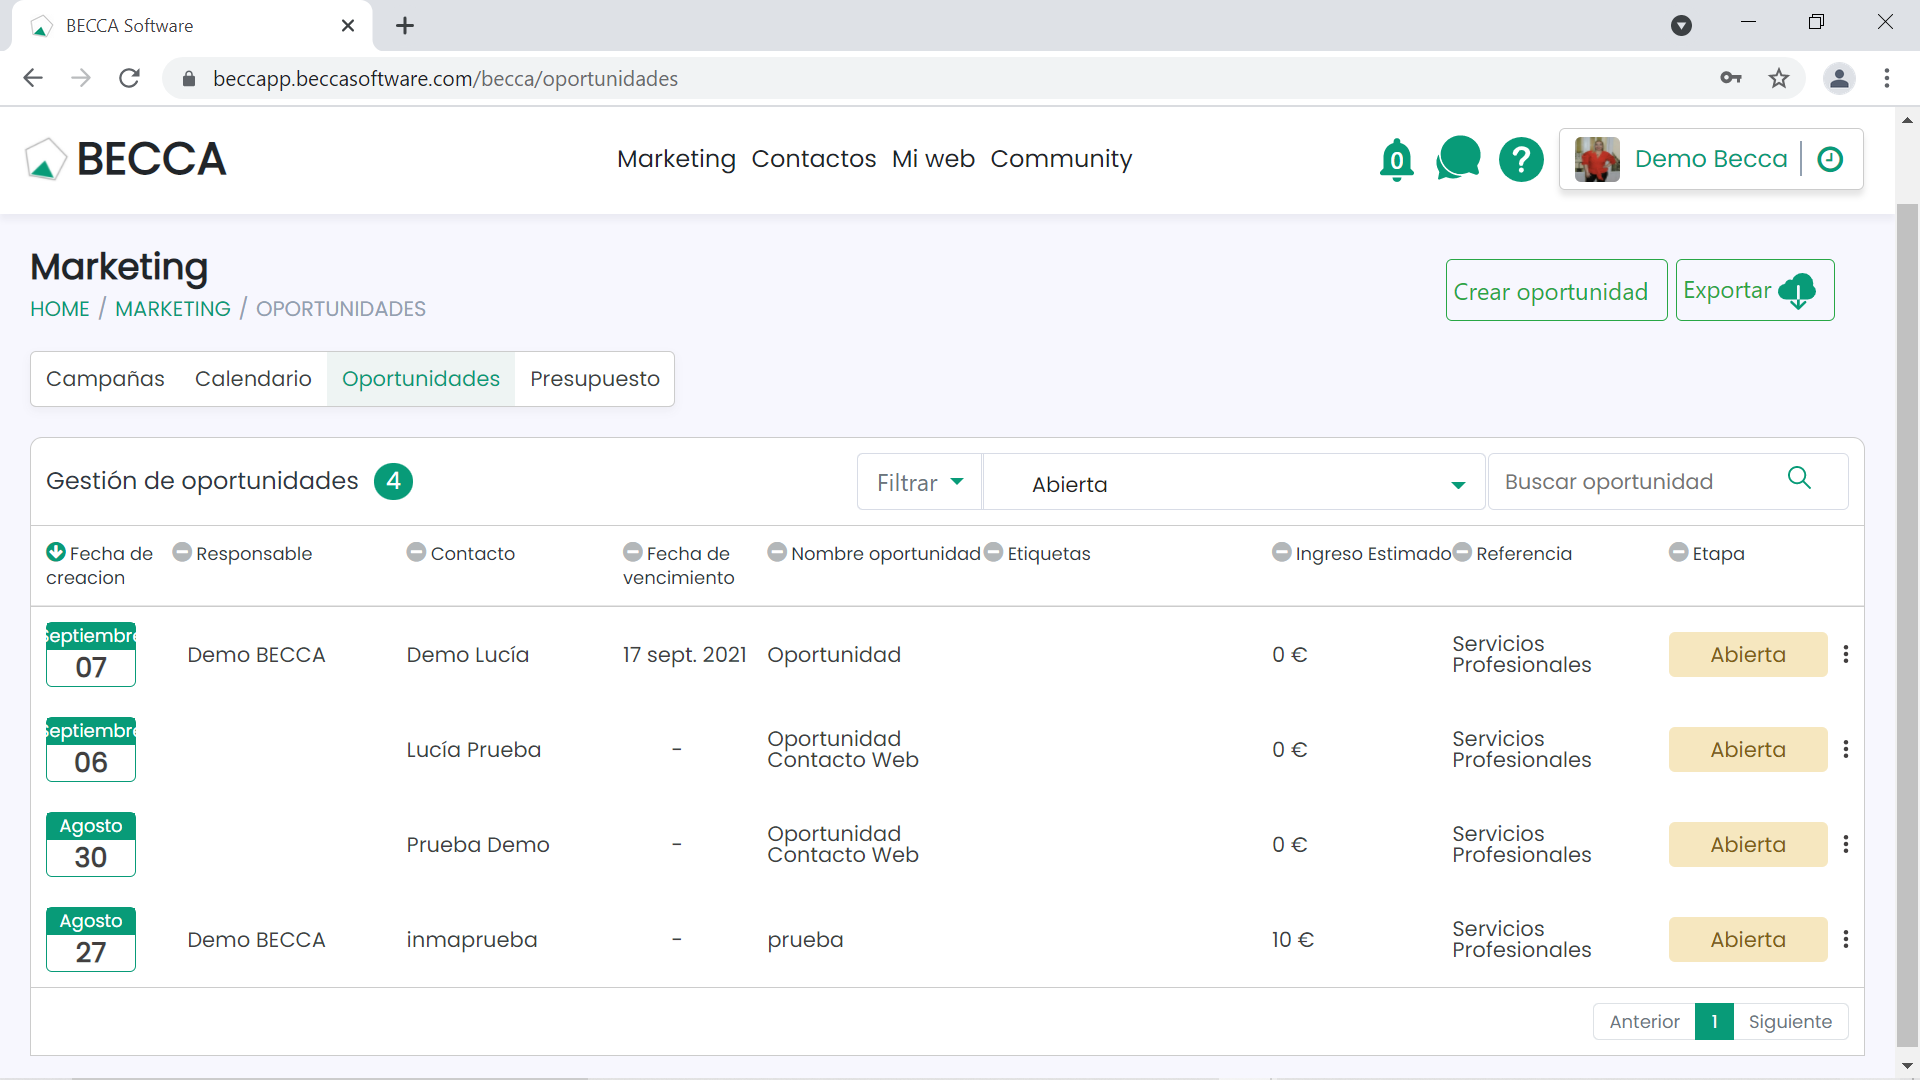Open three-dot menu for Demo Lucía row
Viewport: 1920px width, 1080px height.
(1846, 654)
